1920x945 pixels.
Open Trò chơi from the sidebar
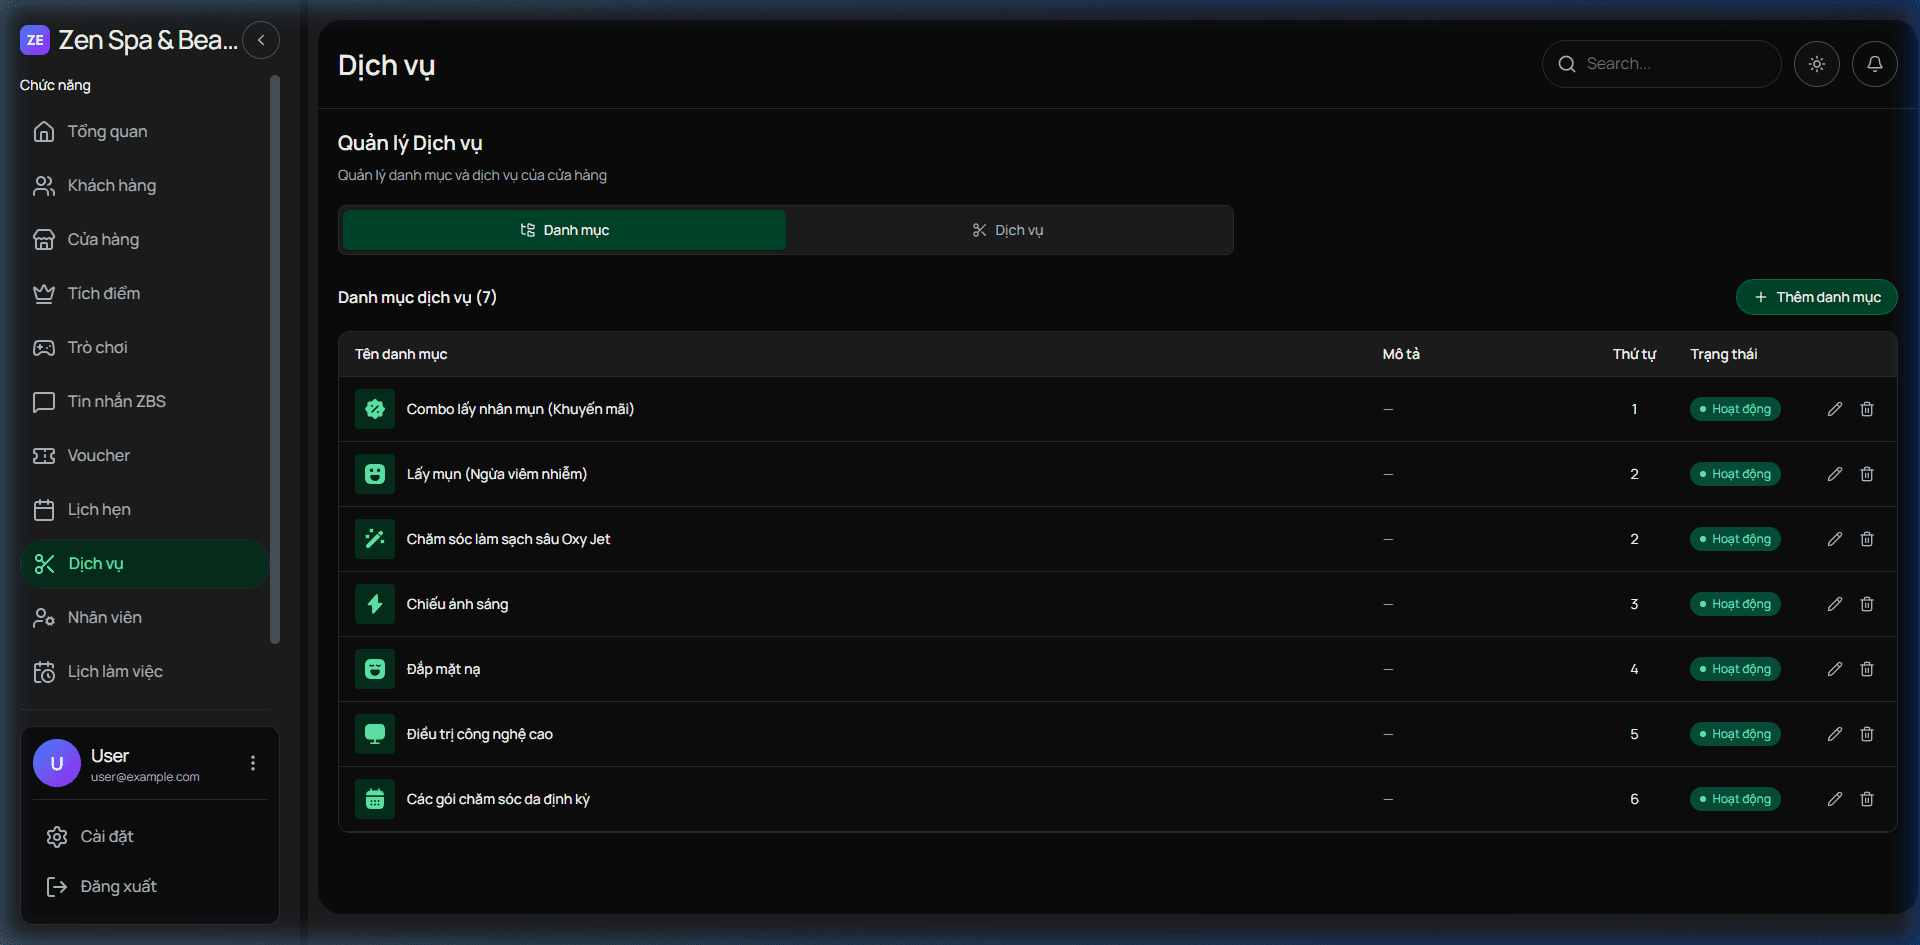97,347
